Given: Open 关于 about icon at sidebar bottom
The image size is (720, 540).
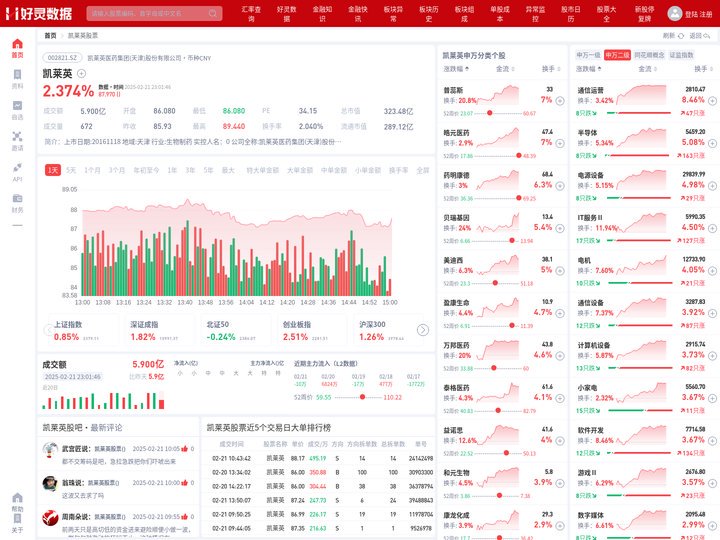Looking at the screenshot, I should tap(17, 518).
